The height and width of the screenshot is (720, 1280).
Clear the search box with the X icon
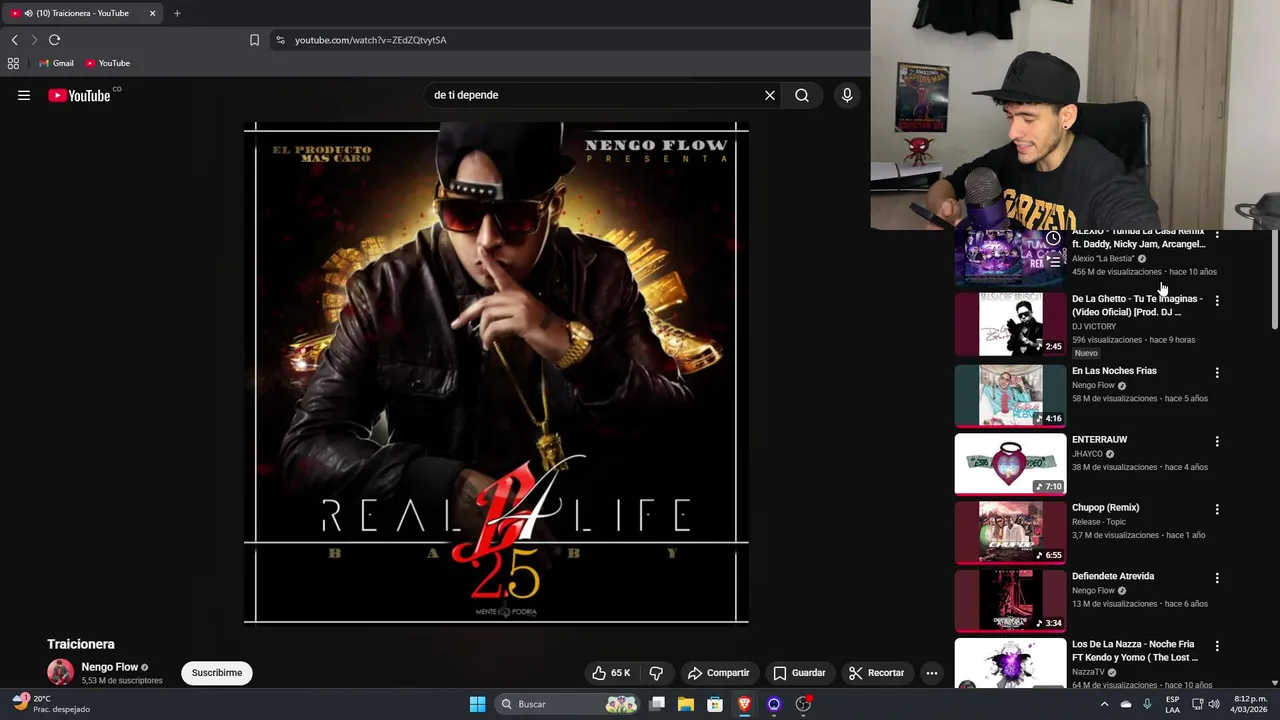pos(770,95)
